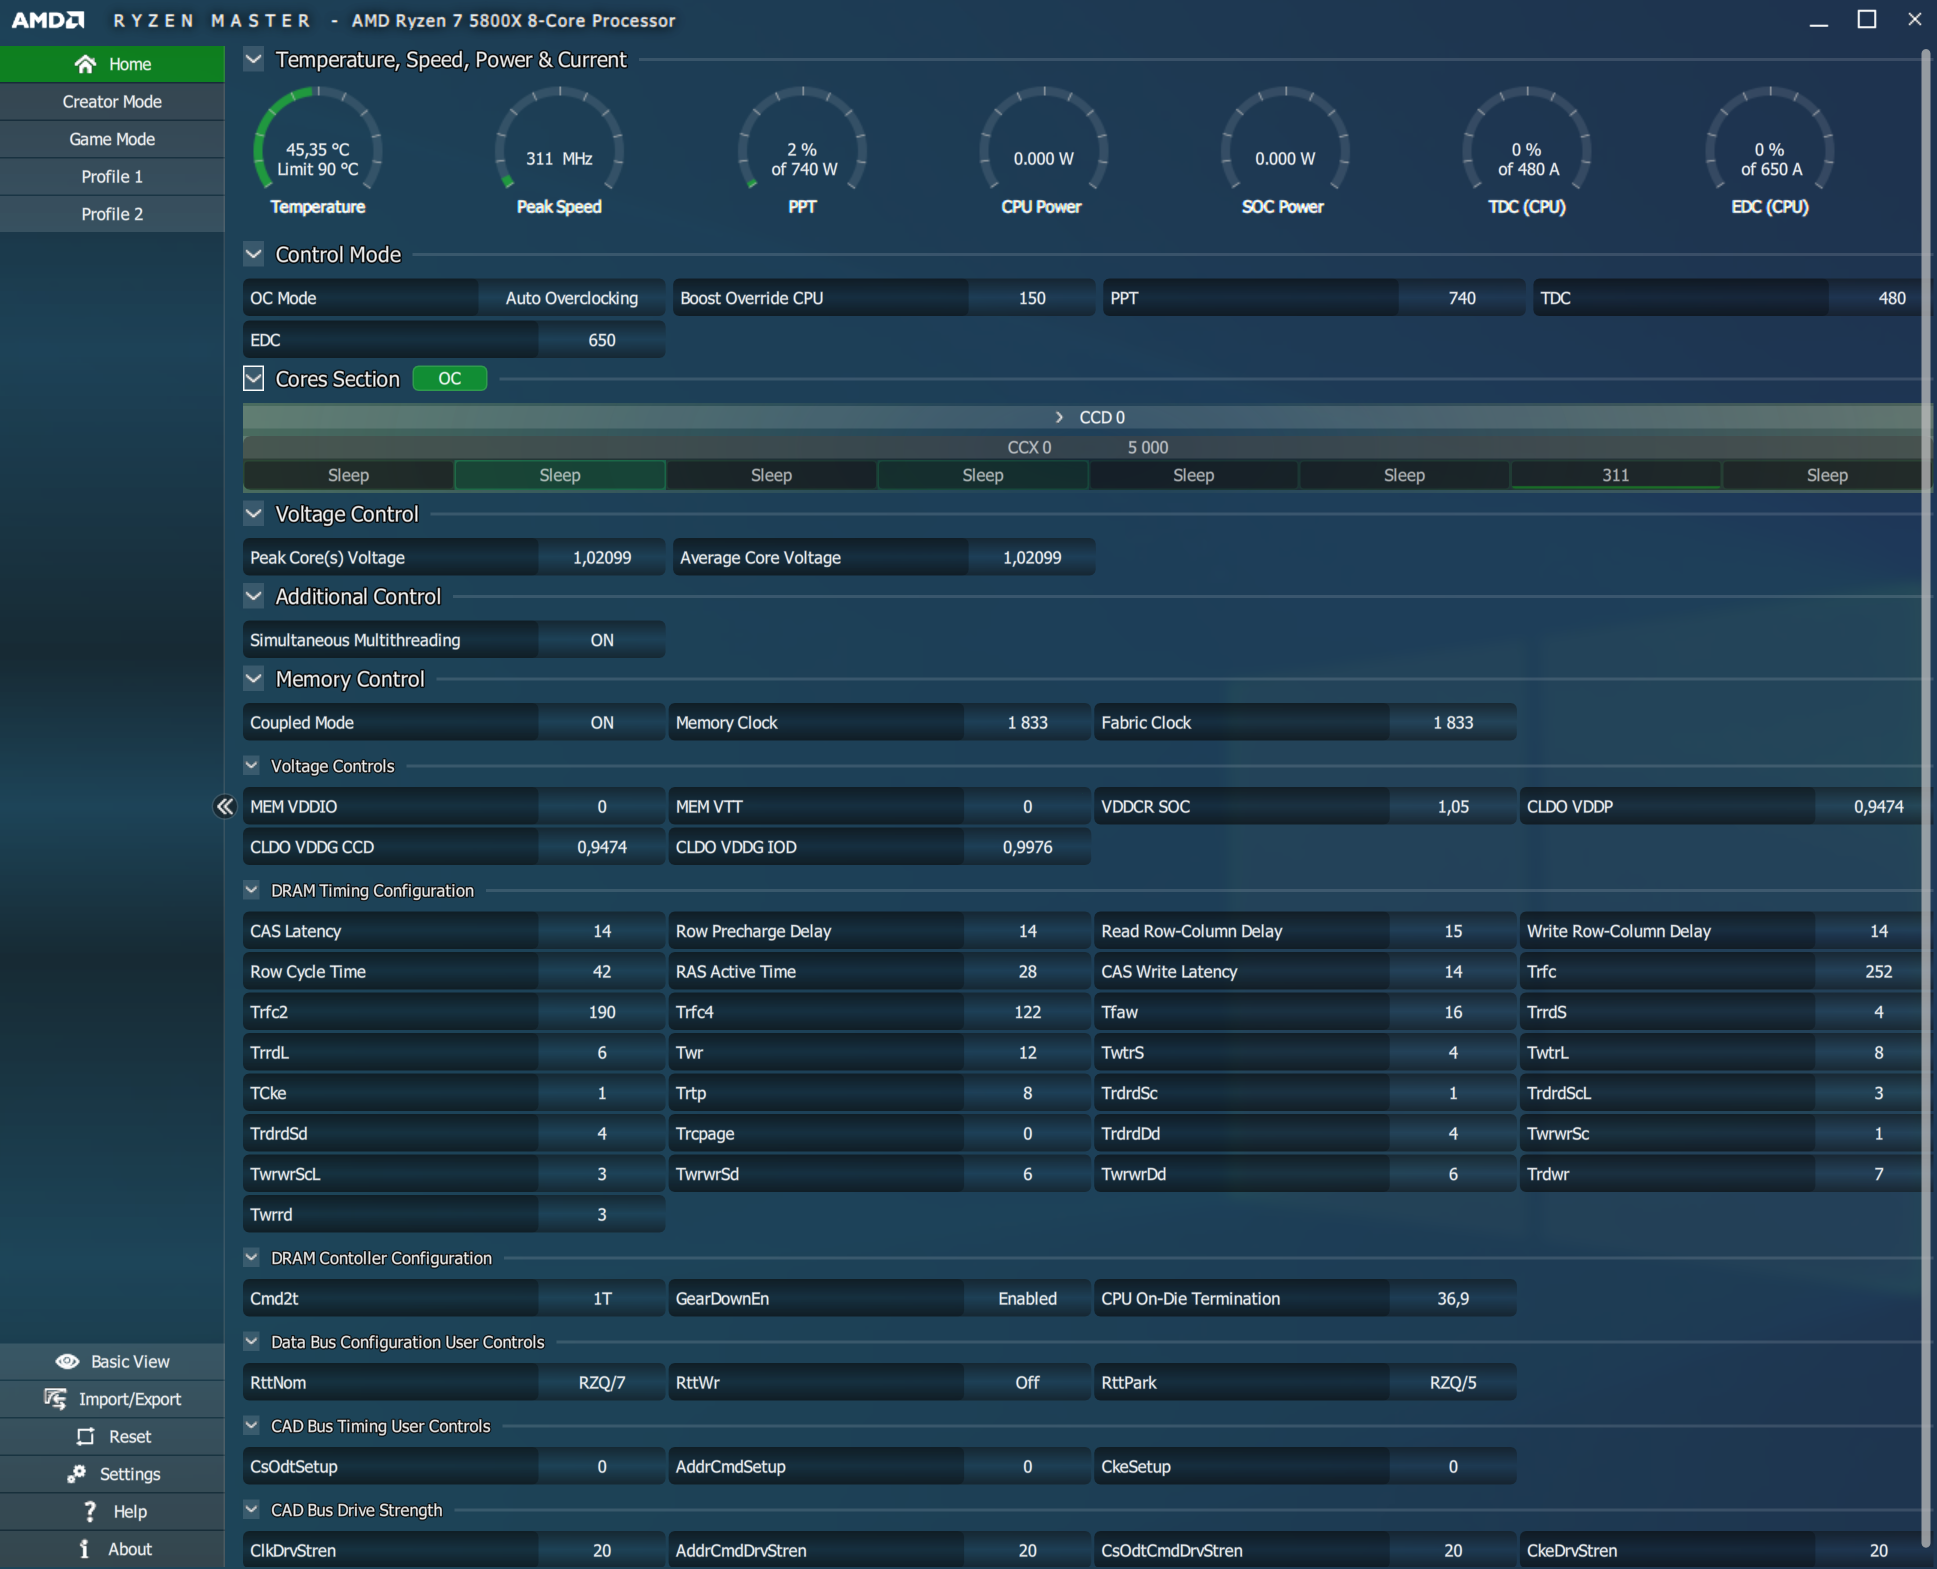Screen dimensions: 1937x1569
Task: Open Settings via the gear icon
Action: [x=76, y=1473]
